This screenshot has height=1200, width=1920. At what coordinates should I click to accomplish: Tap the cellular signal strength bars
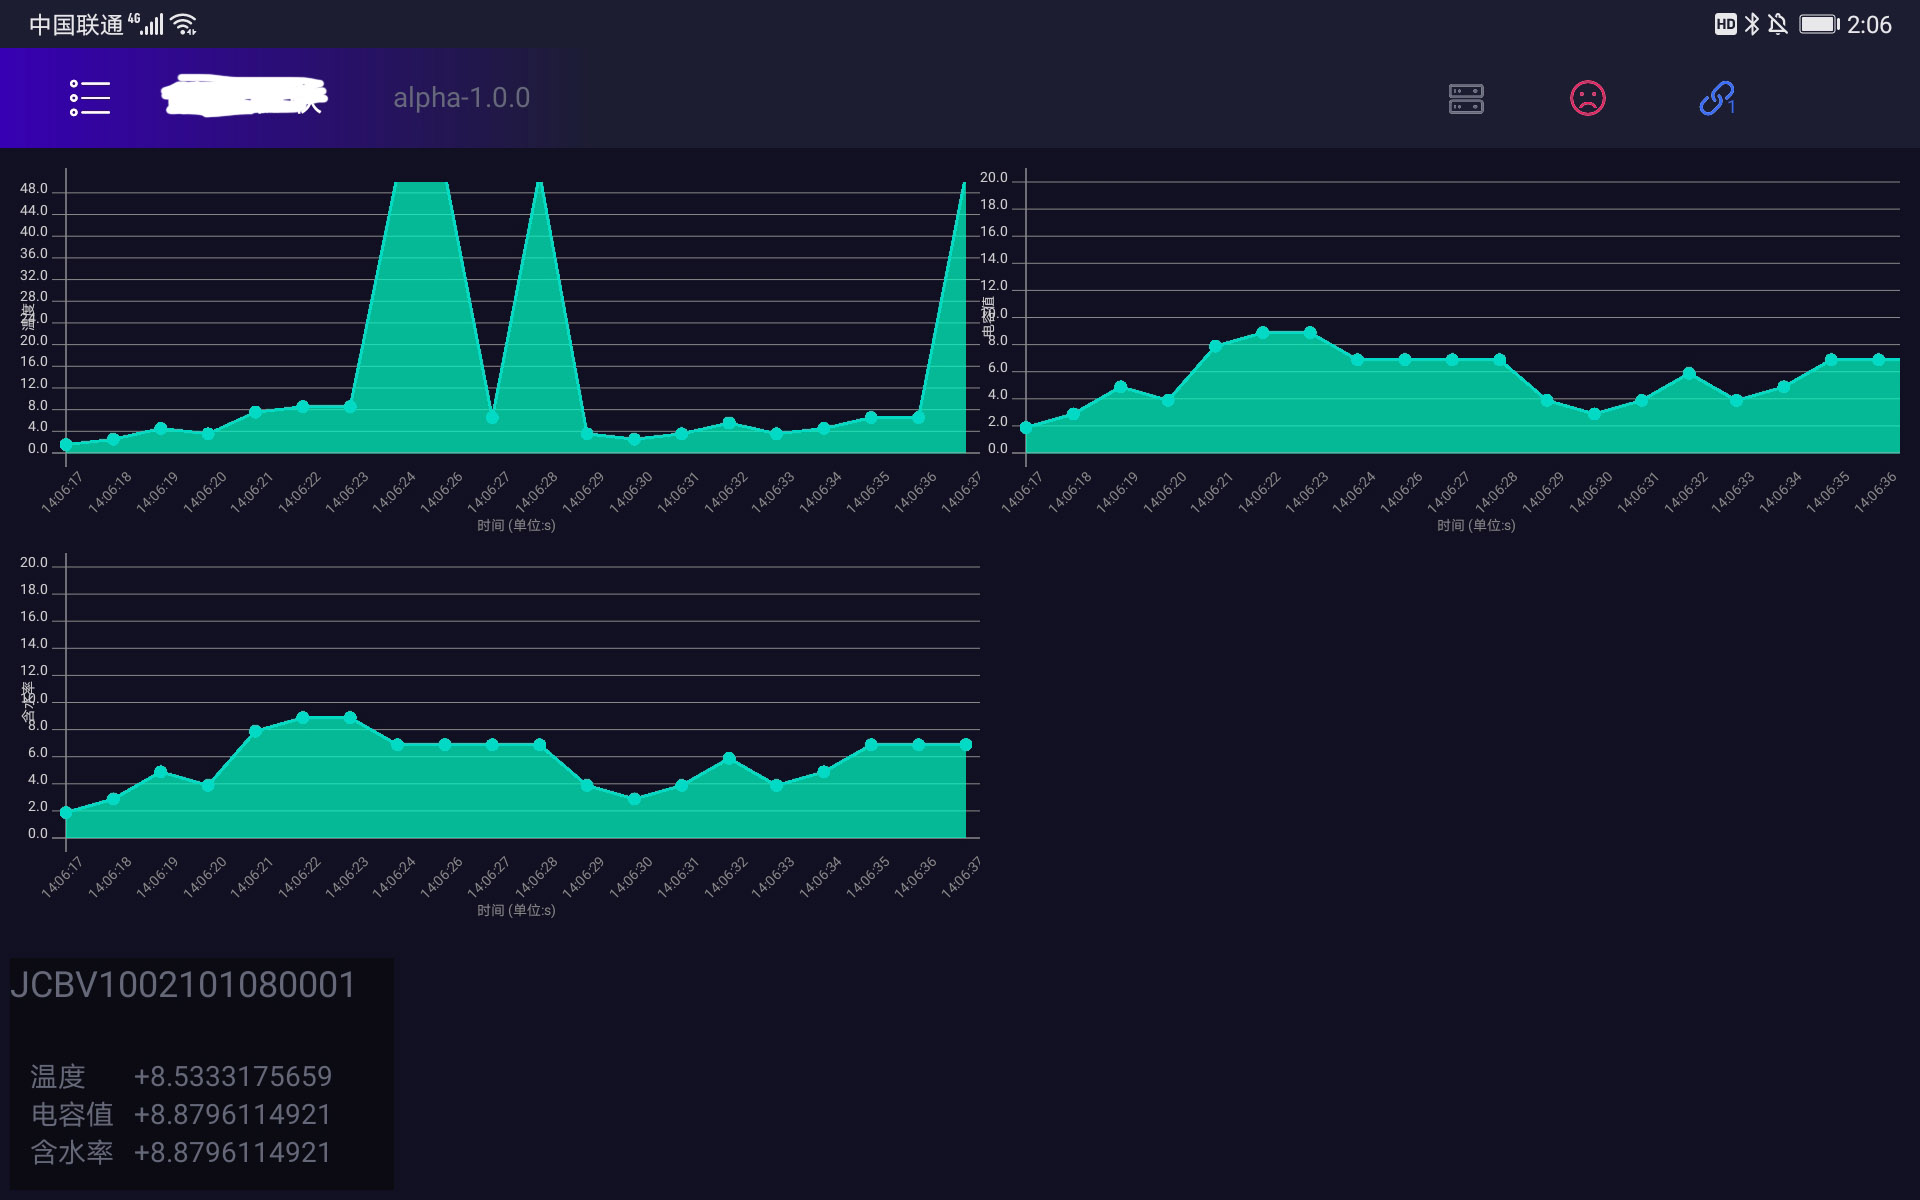(151, 24)
